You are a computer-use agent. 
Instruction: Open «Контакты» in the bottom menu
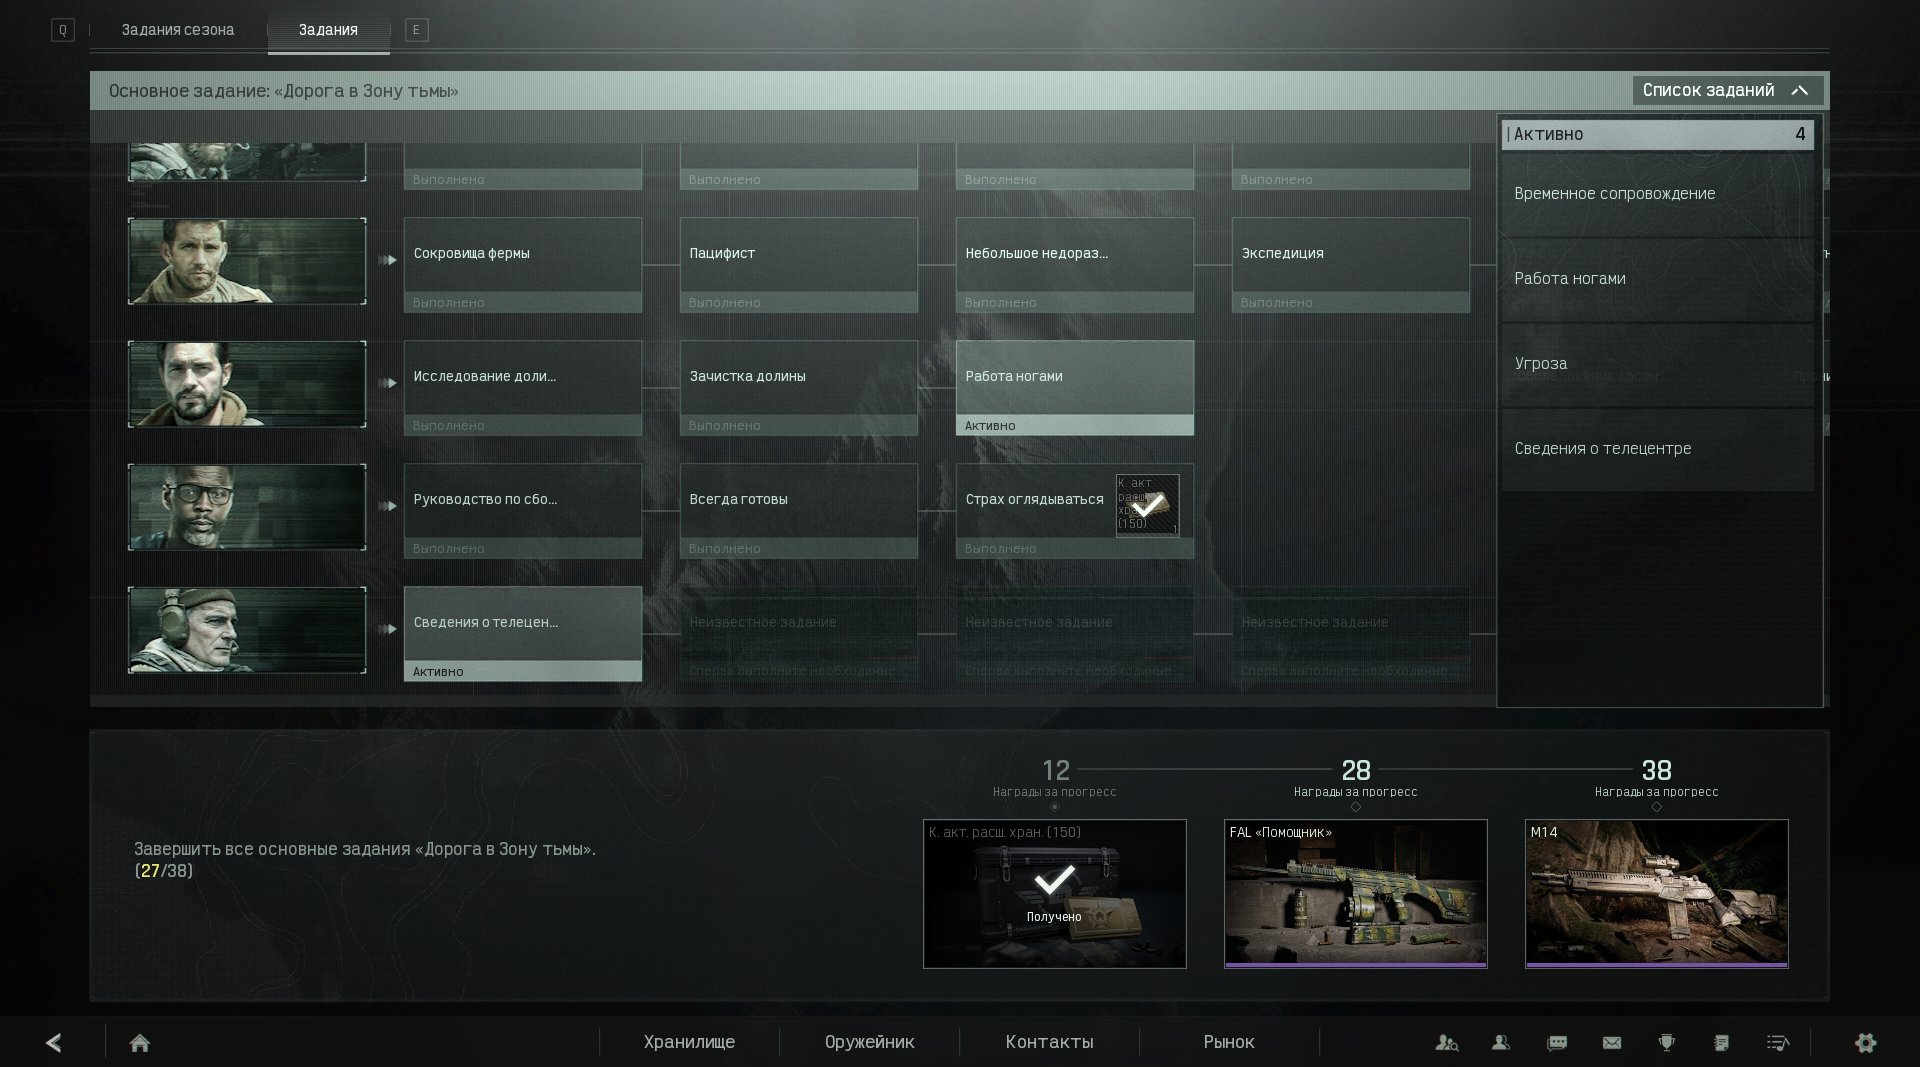pos(1049,1042)
